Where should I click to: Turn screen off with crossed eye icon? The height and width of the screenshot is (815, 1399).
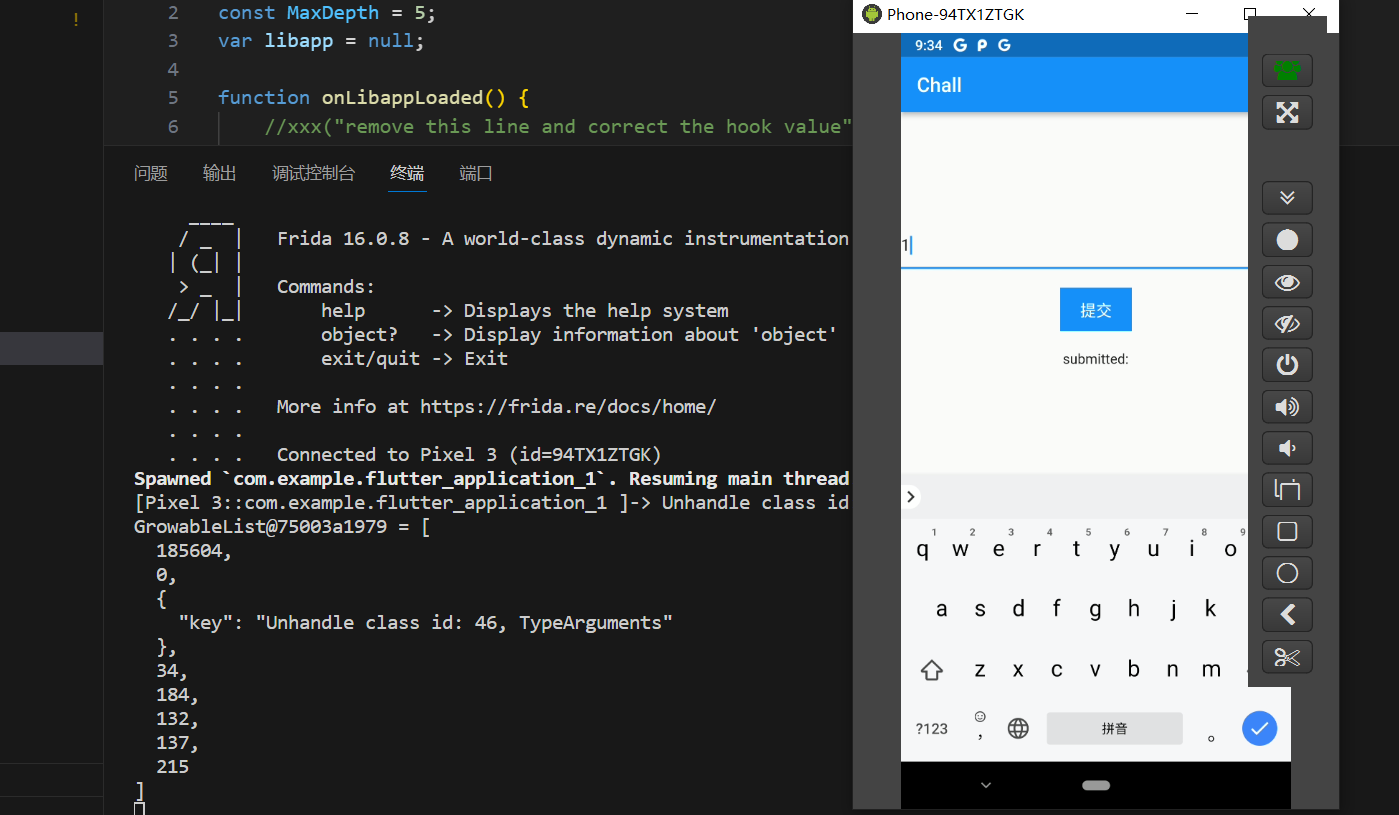1287,323
